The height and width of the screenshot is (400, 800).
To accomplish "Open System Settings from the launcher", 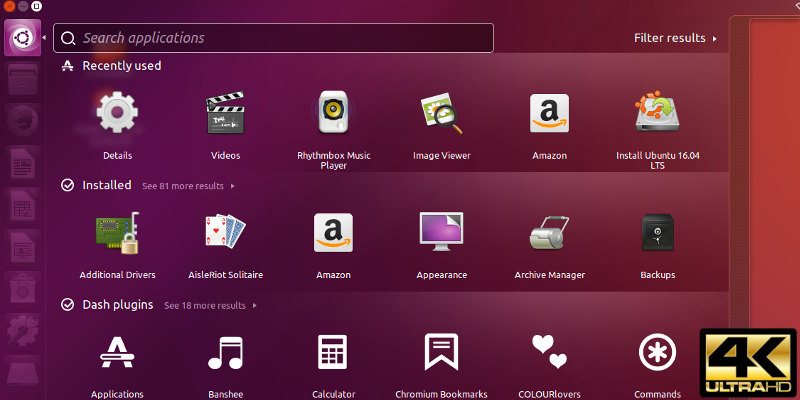I will pos(23,331).
